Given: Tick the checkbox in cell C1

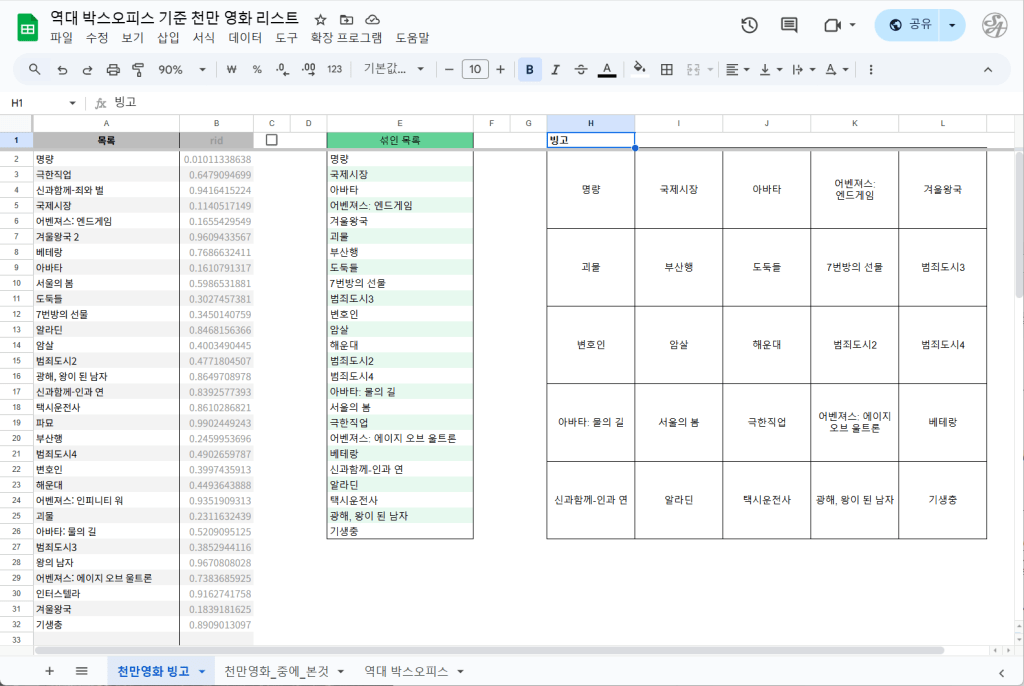Looking at the screenshot, I should [x=271, y=140].
